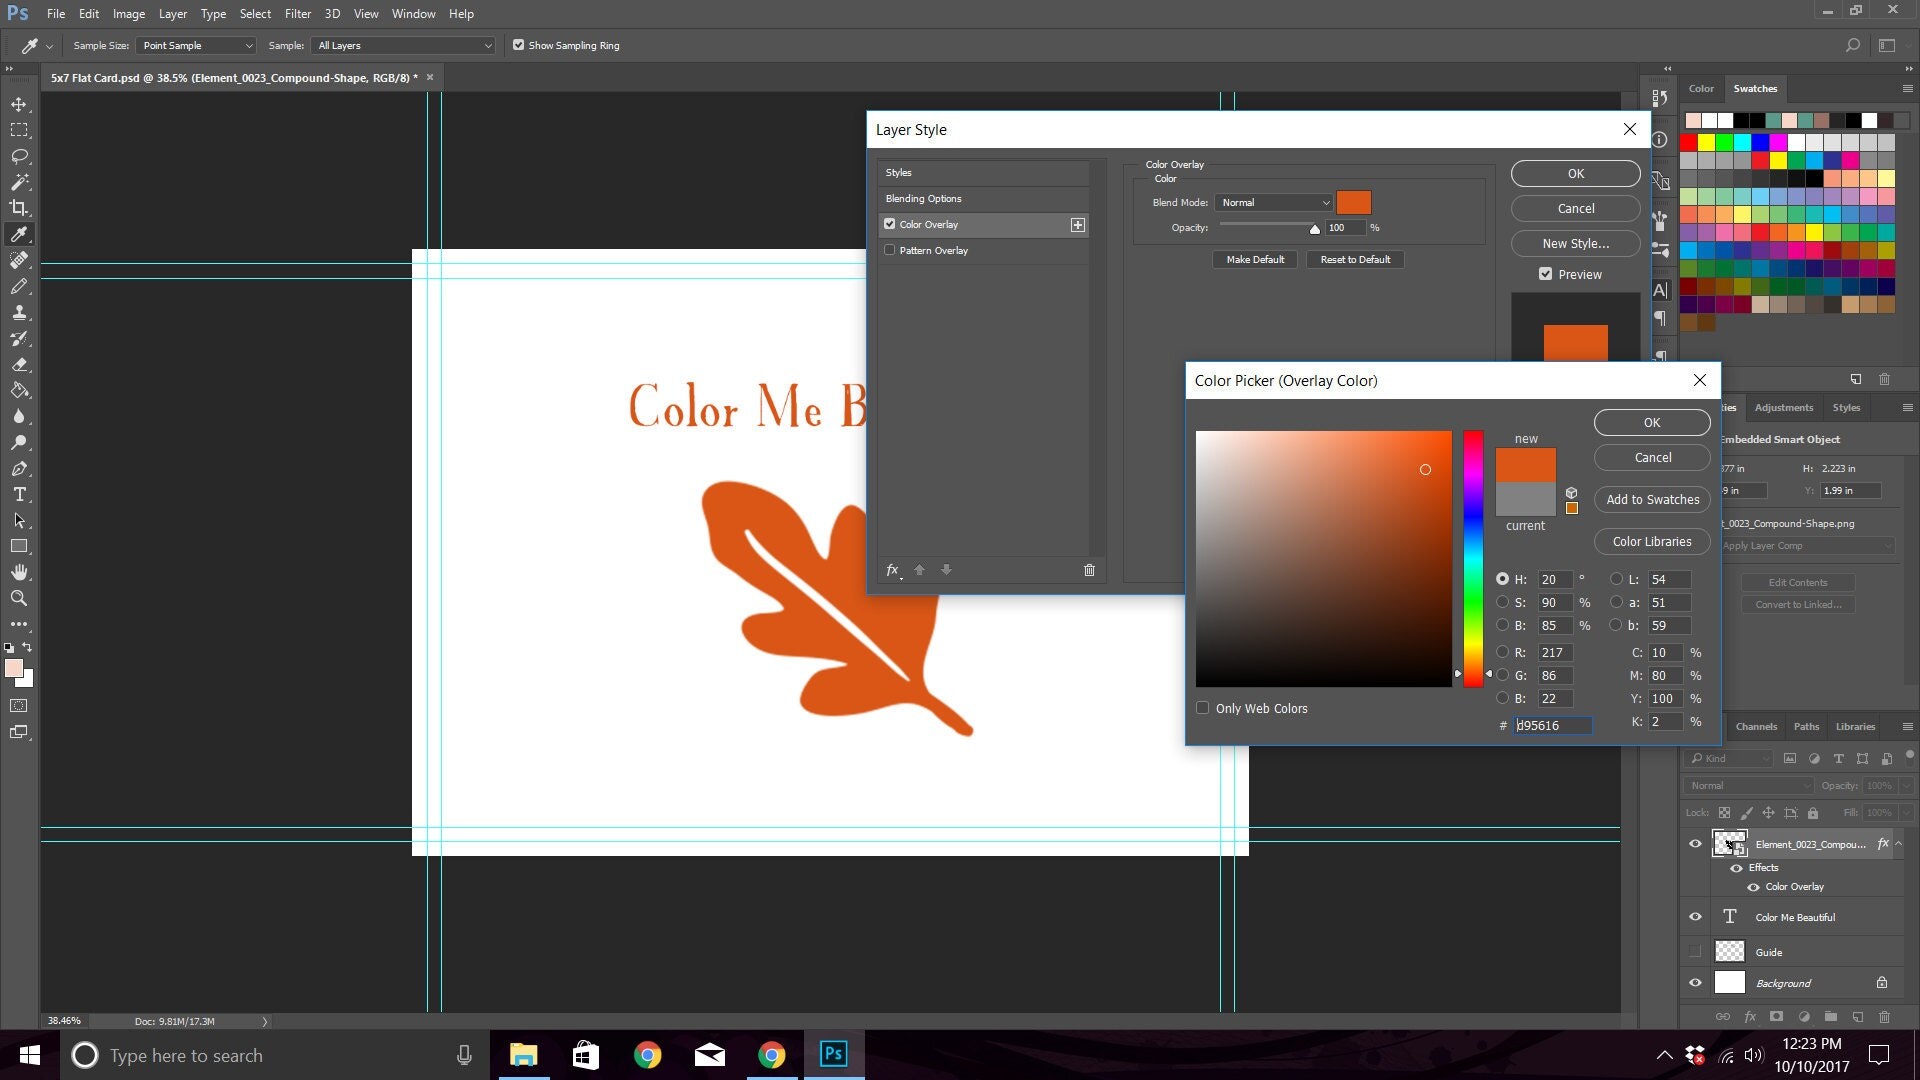The height and width of the screenshot is (1080, 1920).
Task: Switch to the Adjustments tab
Action: coord(1783,408)
